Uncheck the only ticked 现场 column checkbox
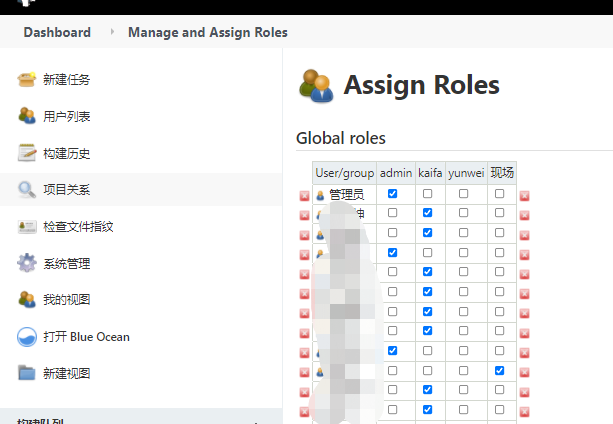Screen dimensions: 613x424 (x=499, y=370)
